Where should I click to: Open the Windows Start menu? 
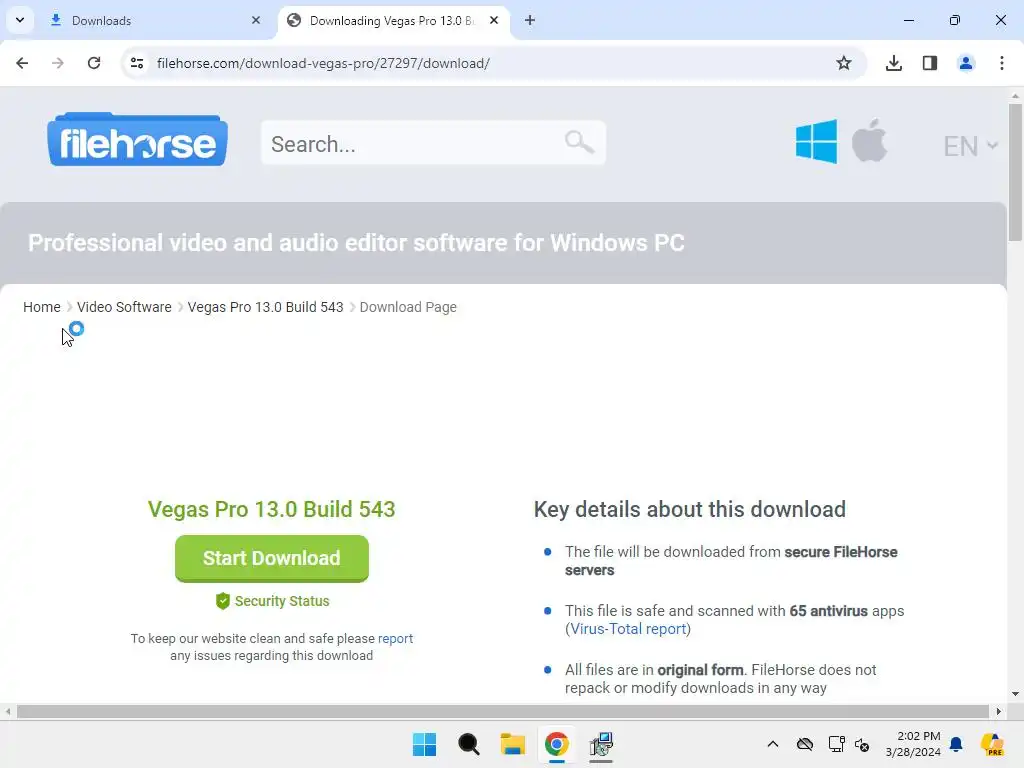424,744
